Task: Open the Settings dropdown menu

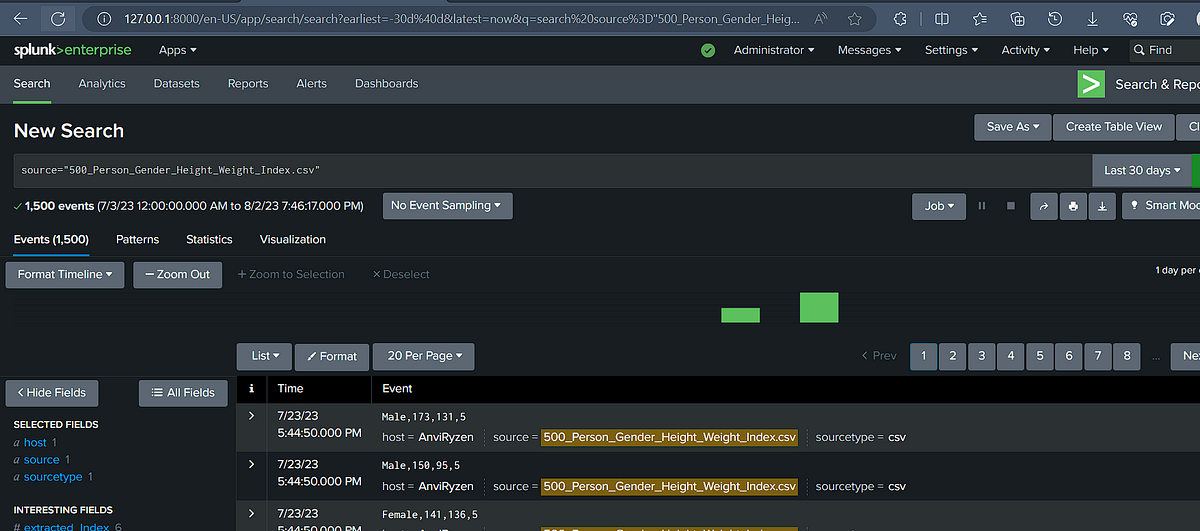Action: [x=952, y=50]
